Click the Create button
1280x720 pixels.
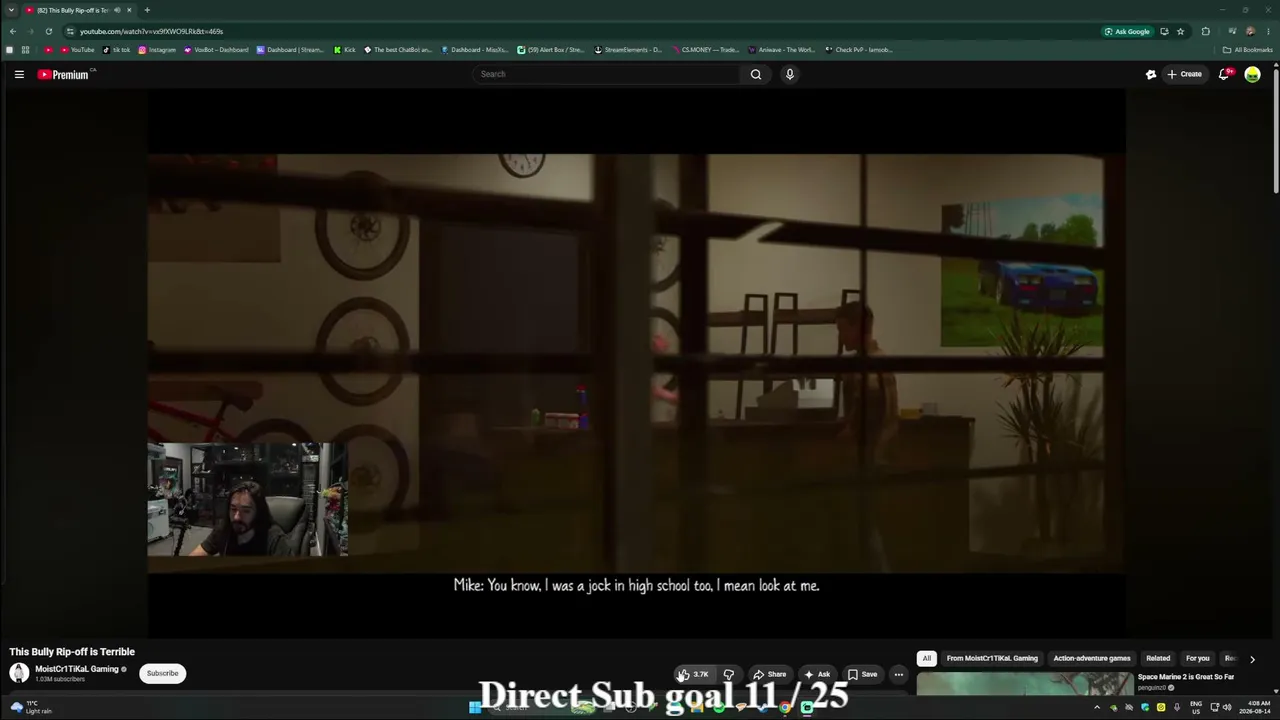coord(1185,74)
